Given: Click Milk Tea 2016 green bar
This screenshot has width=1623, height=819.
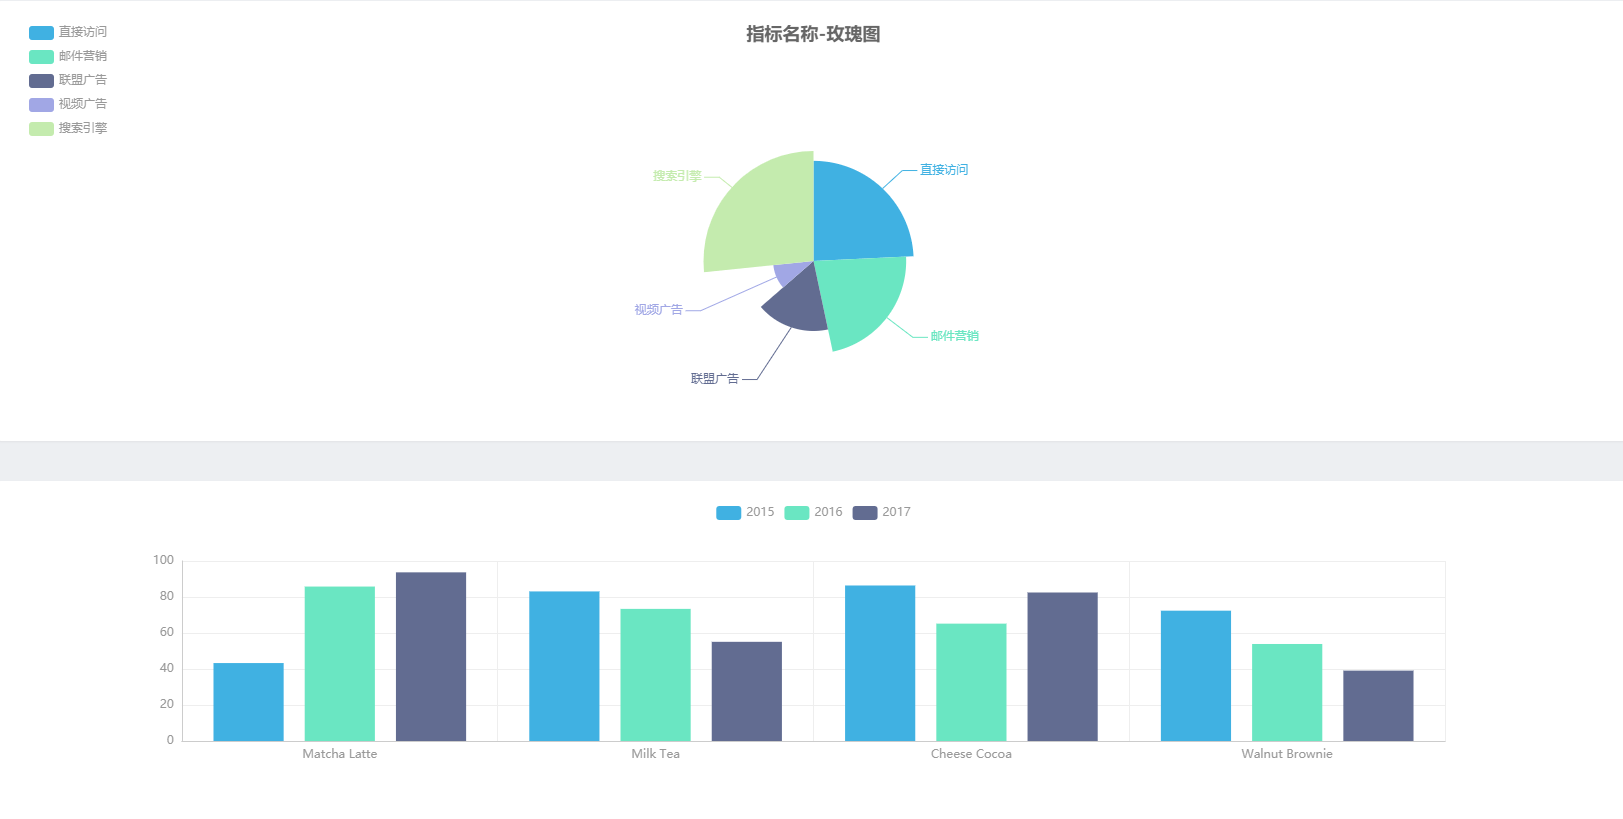Looking at the screenshot, I should point(655,675).
